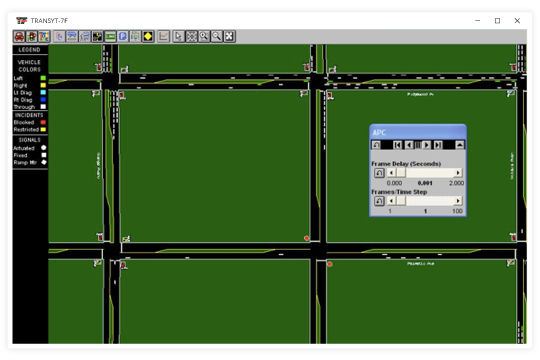The image size is (540, 360).
Task: Click the Ramp Mtr diamond symbol
Action: (44, 162)
